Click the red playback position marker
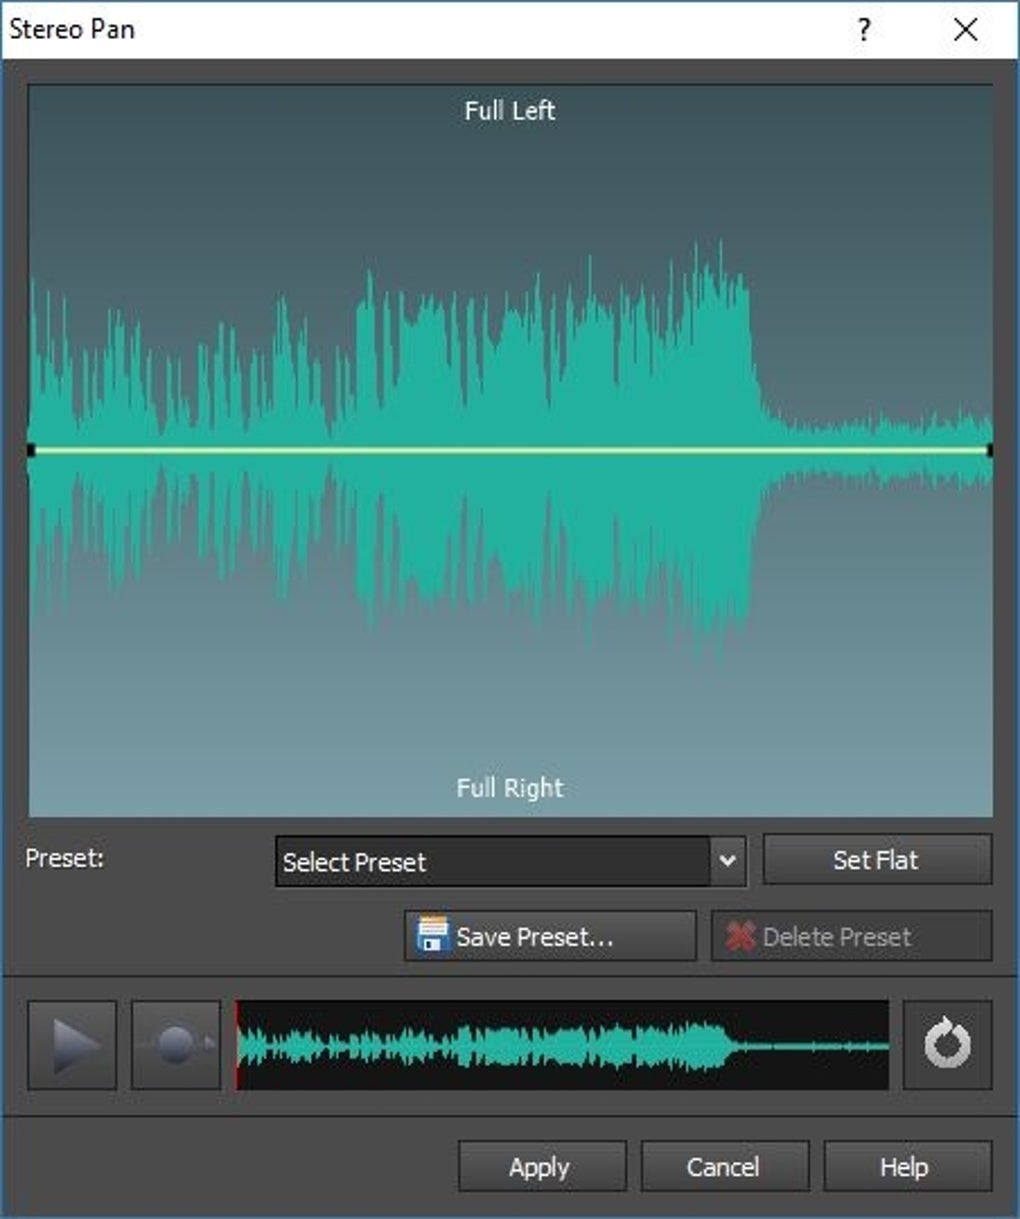The image size is (1020, 1219). pos(237,1043)
